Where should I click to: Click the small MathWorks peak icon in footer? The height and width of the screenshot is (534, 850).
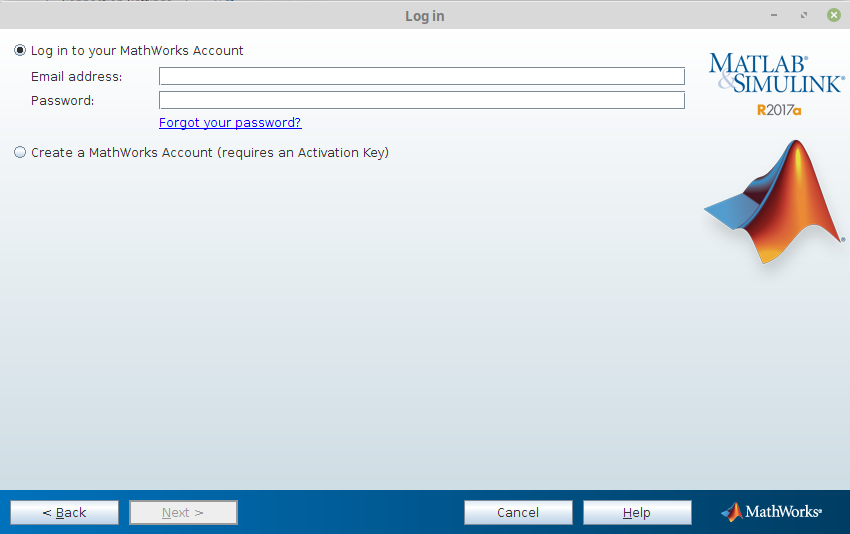click(x=731, y=512)
